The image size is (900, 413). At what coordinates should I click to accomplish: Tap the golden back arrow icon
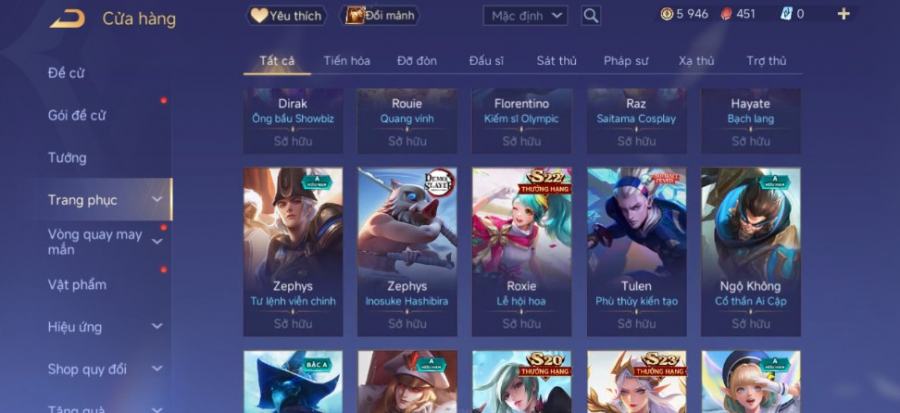click(67, 19)
